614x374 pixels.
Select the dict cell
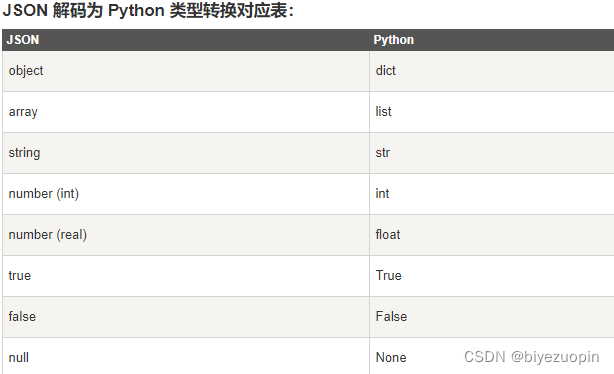(492, 71)
